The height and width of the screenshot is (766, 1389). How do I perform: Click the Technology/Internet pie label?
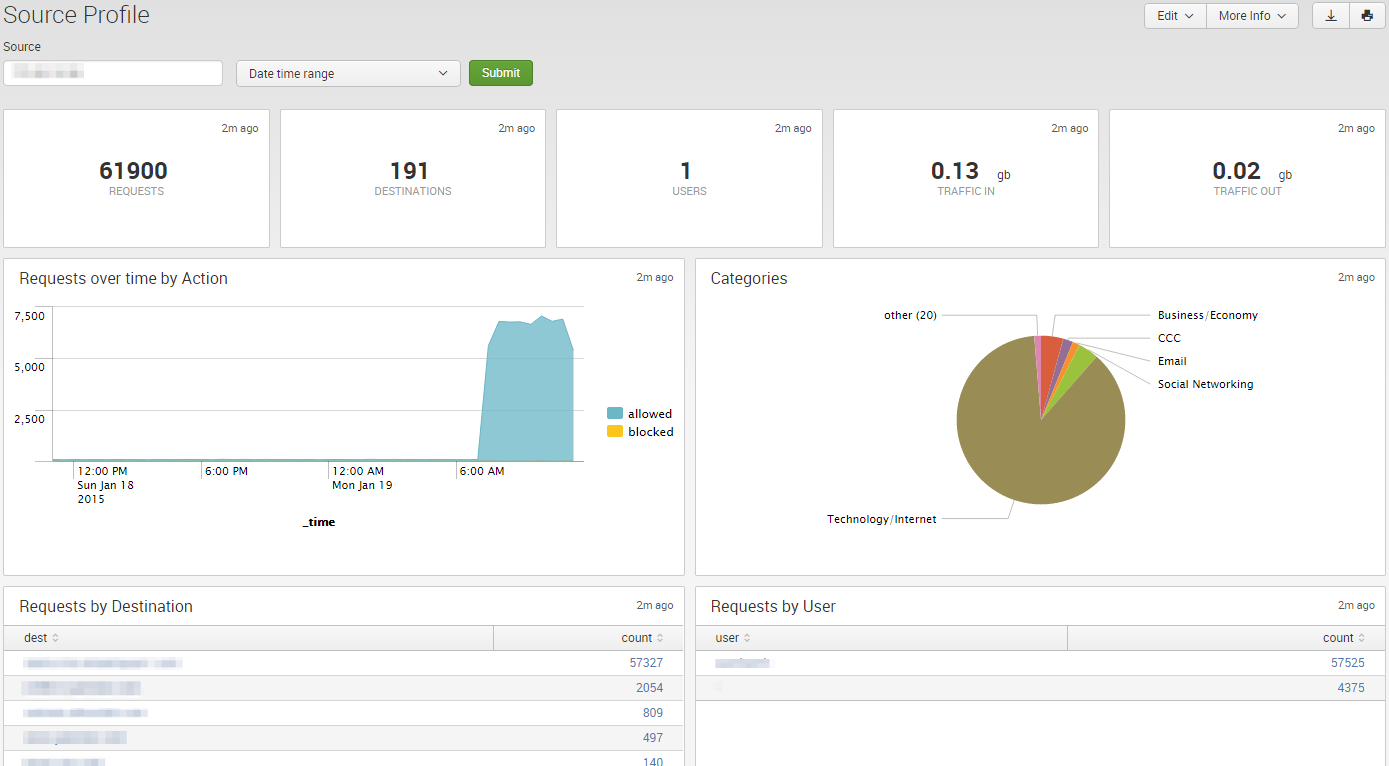[881, 519]
